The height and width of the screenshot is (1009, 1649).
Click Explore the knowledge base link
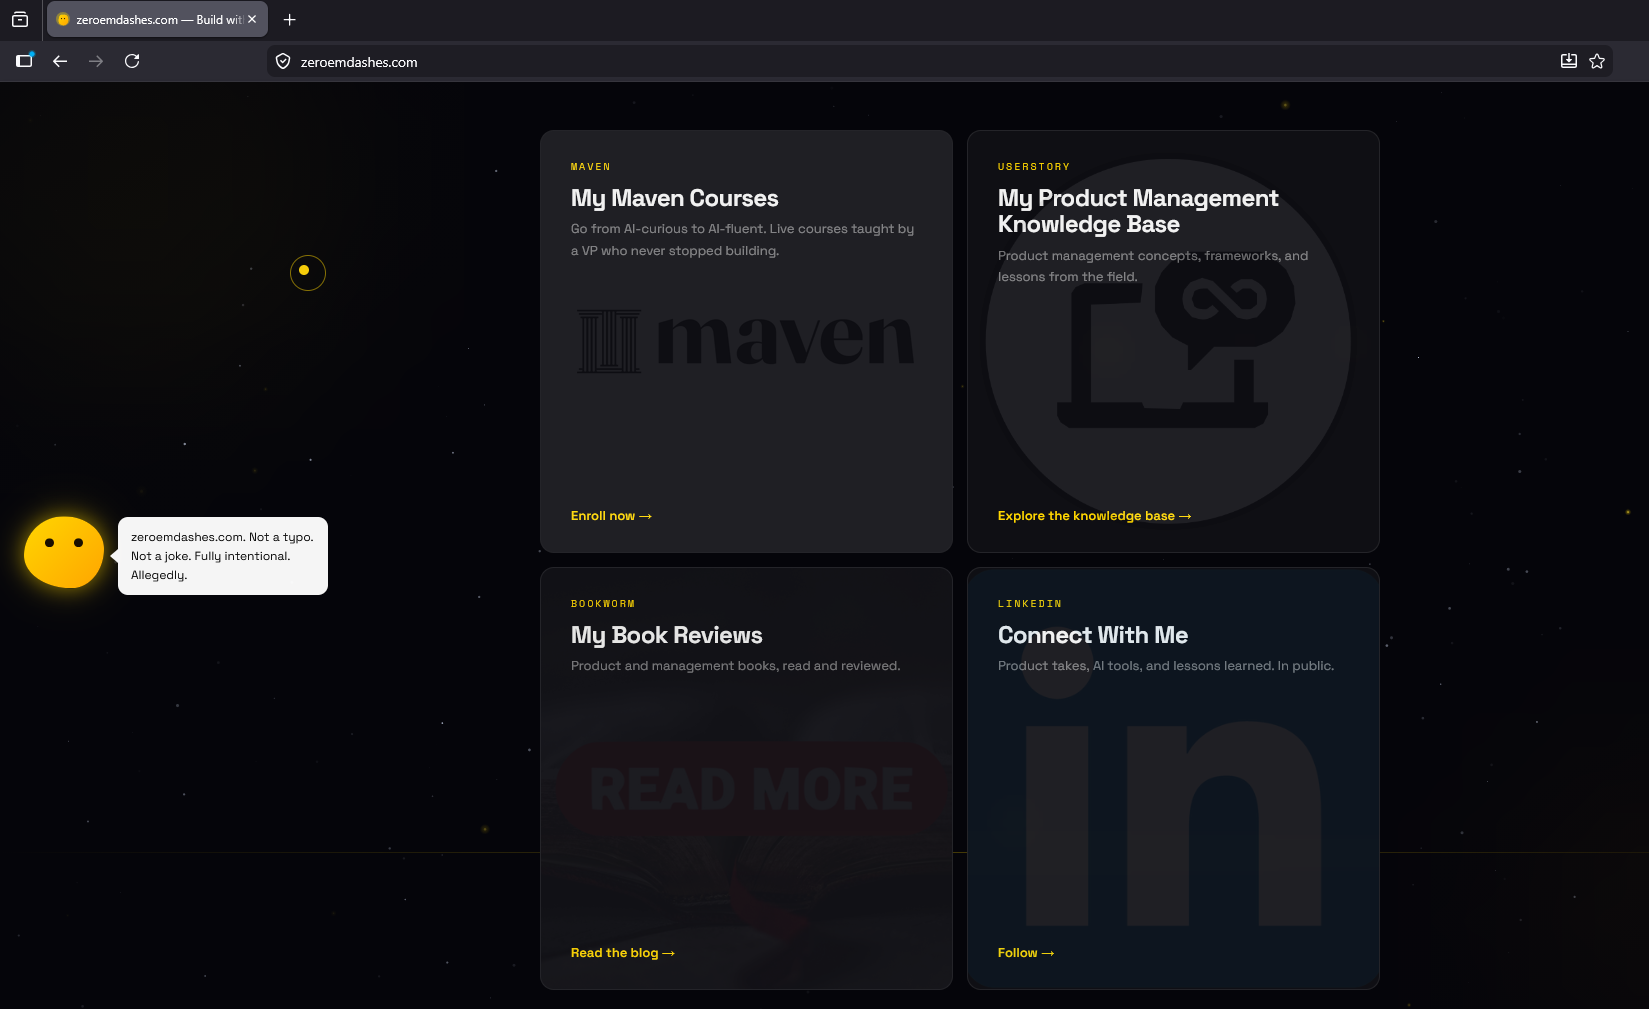[1094, 516]
